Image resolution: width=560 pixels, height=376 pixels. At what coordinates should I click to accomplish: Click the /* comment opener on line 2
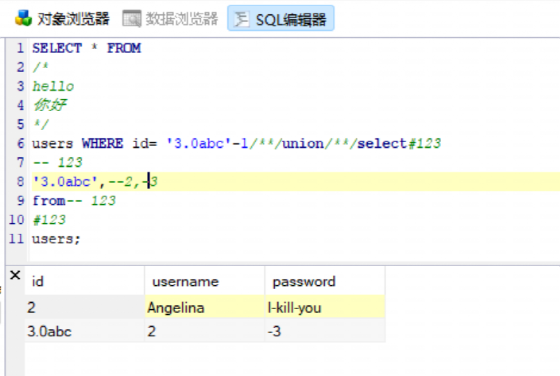tap(40, 67)
